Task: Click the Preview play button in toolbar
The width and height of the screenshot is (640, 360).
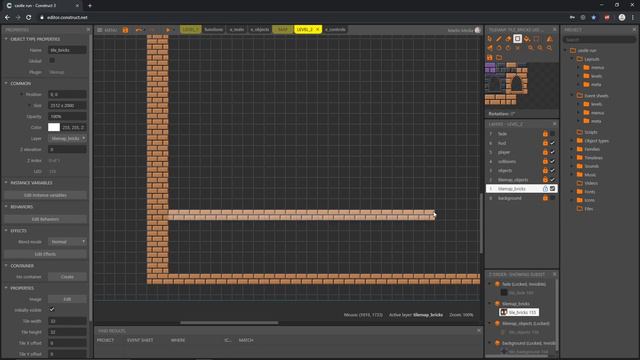Action: click(x=167, y=30)
